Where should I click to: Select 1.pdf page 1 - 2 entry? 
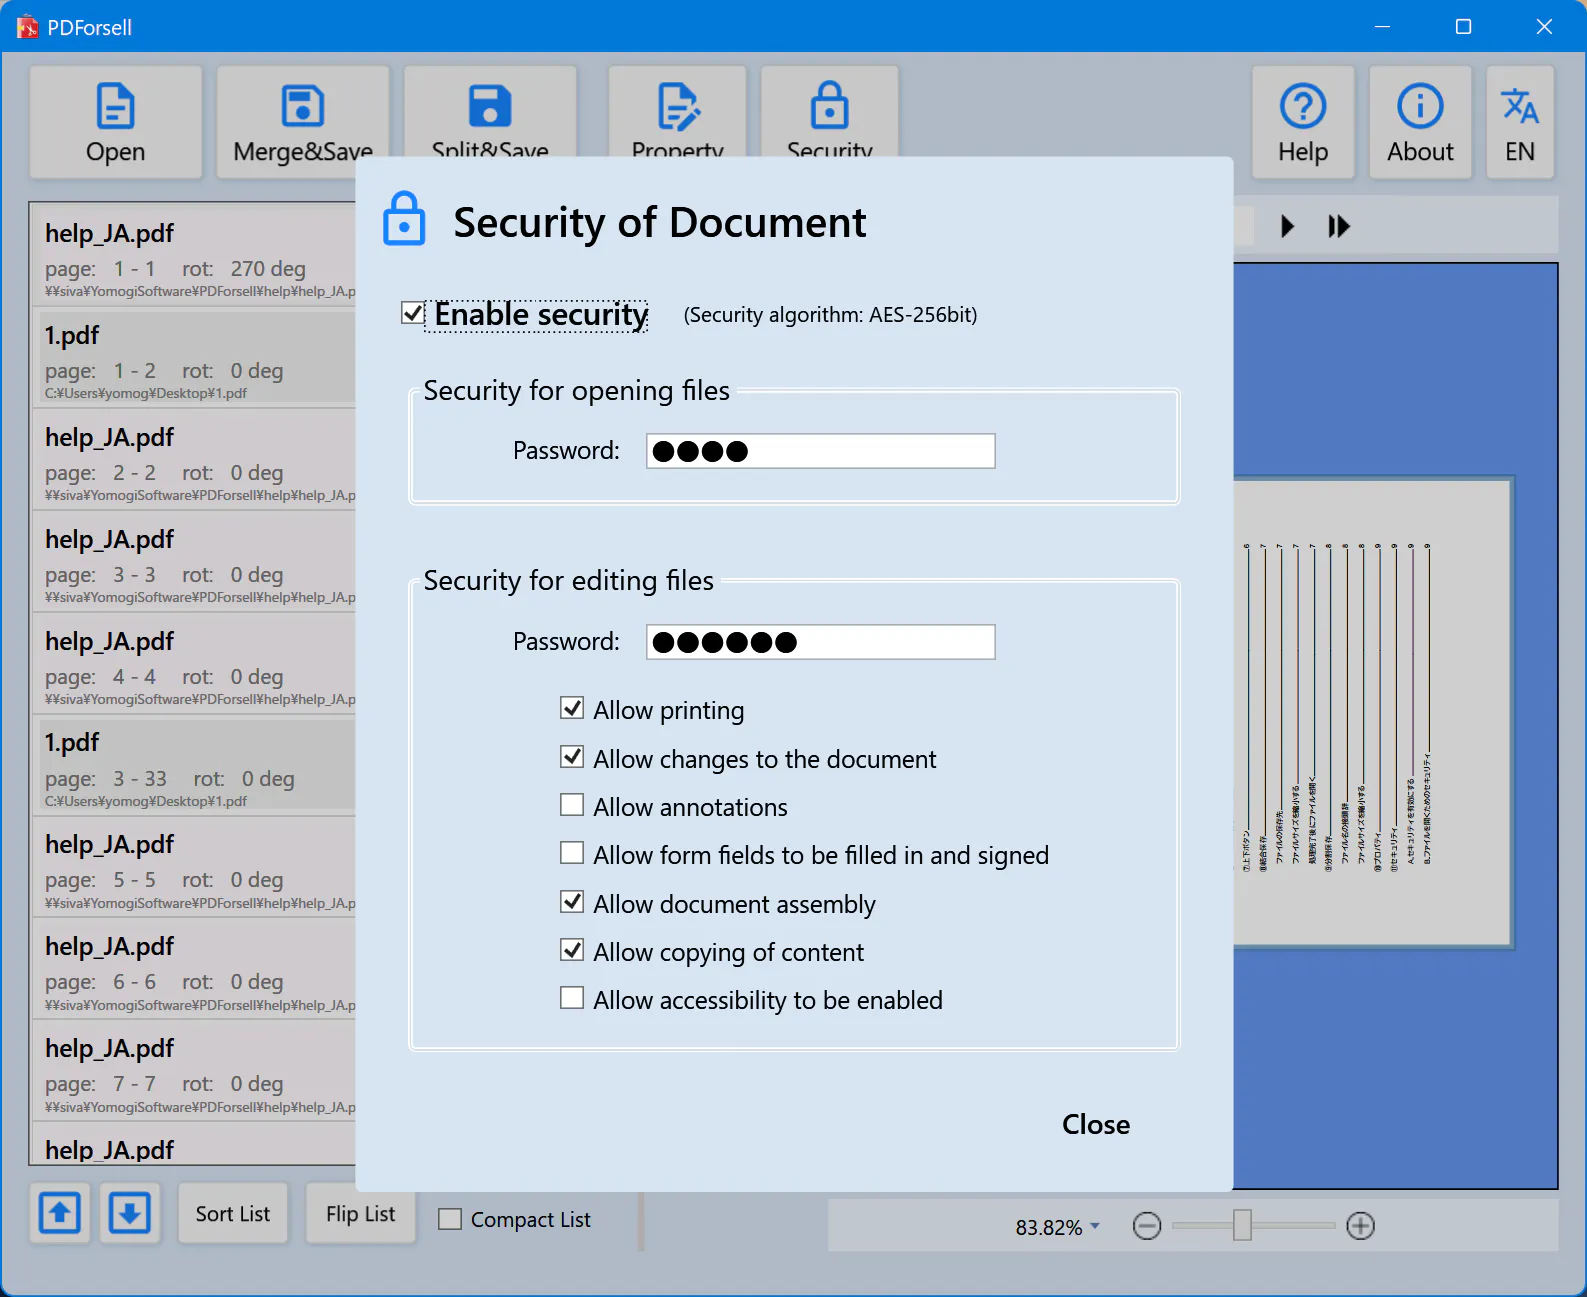click(195, 358)
